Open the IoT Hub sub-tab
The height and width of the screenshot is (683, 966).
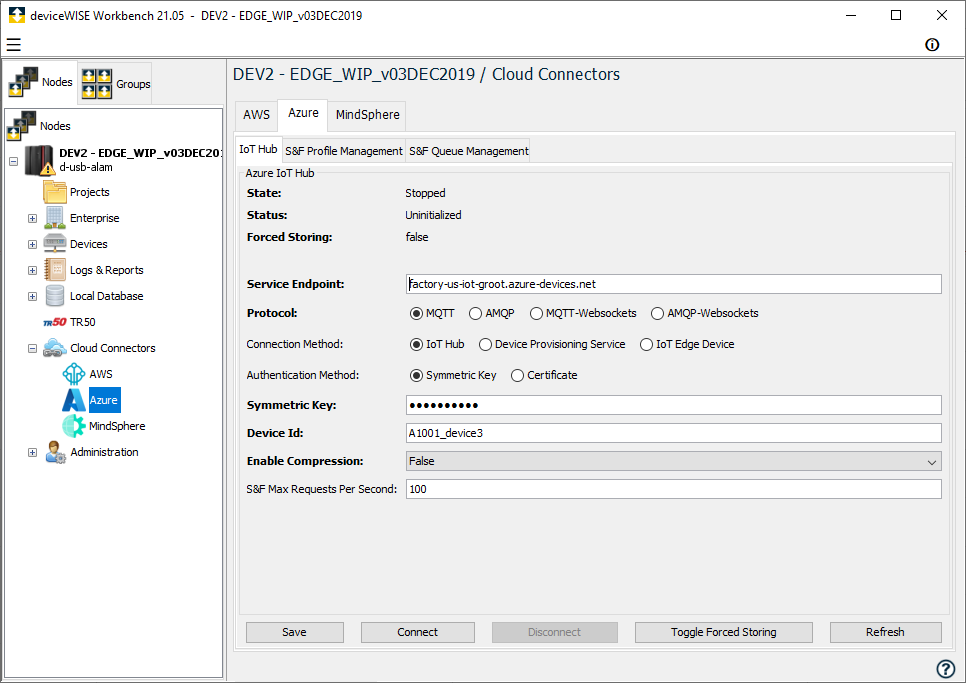(258, 150)
